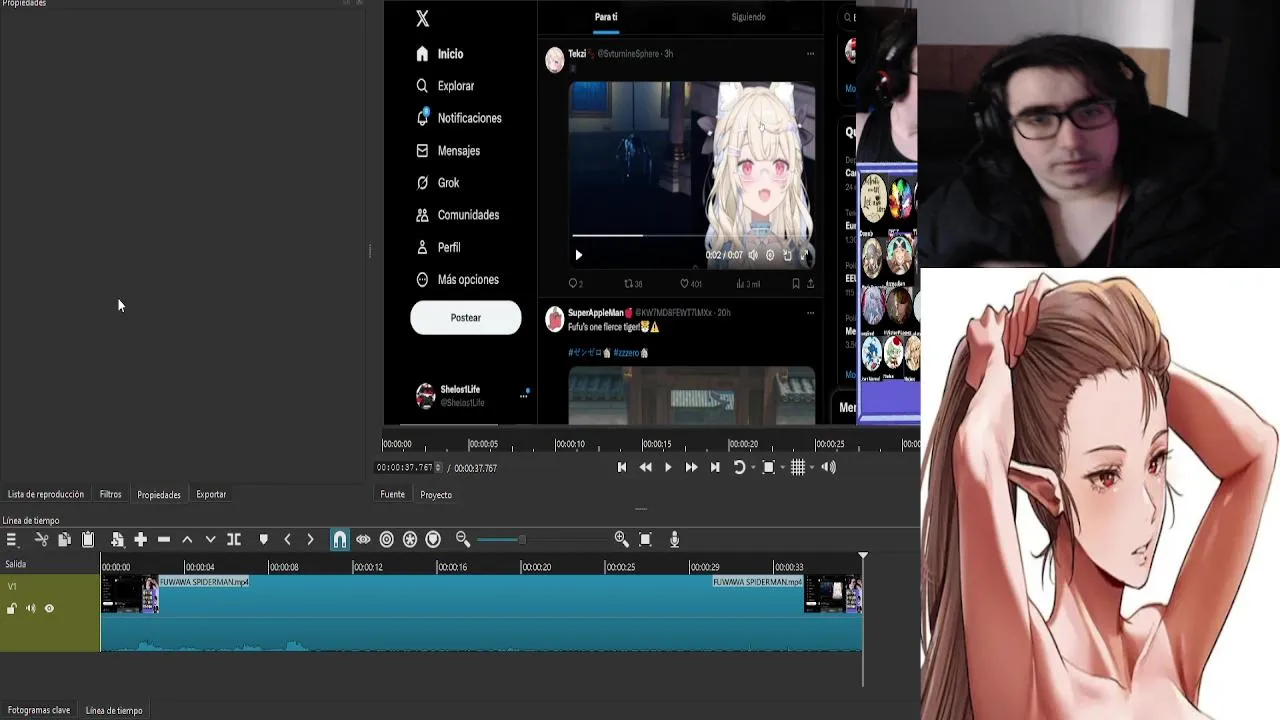Image resolution: width=1280 pixels, height=720 pixels.
Task: Ripple delete with the minus icon
Action: click(164, 540)
